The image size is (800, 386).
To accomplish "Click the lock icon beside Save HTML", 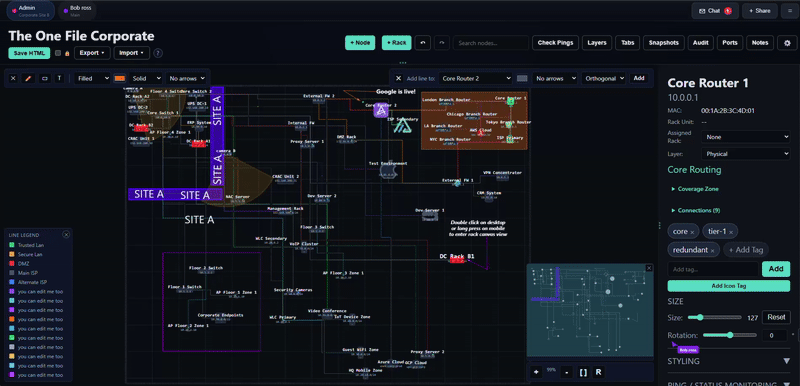I will tap(67, 53).
